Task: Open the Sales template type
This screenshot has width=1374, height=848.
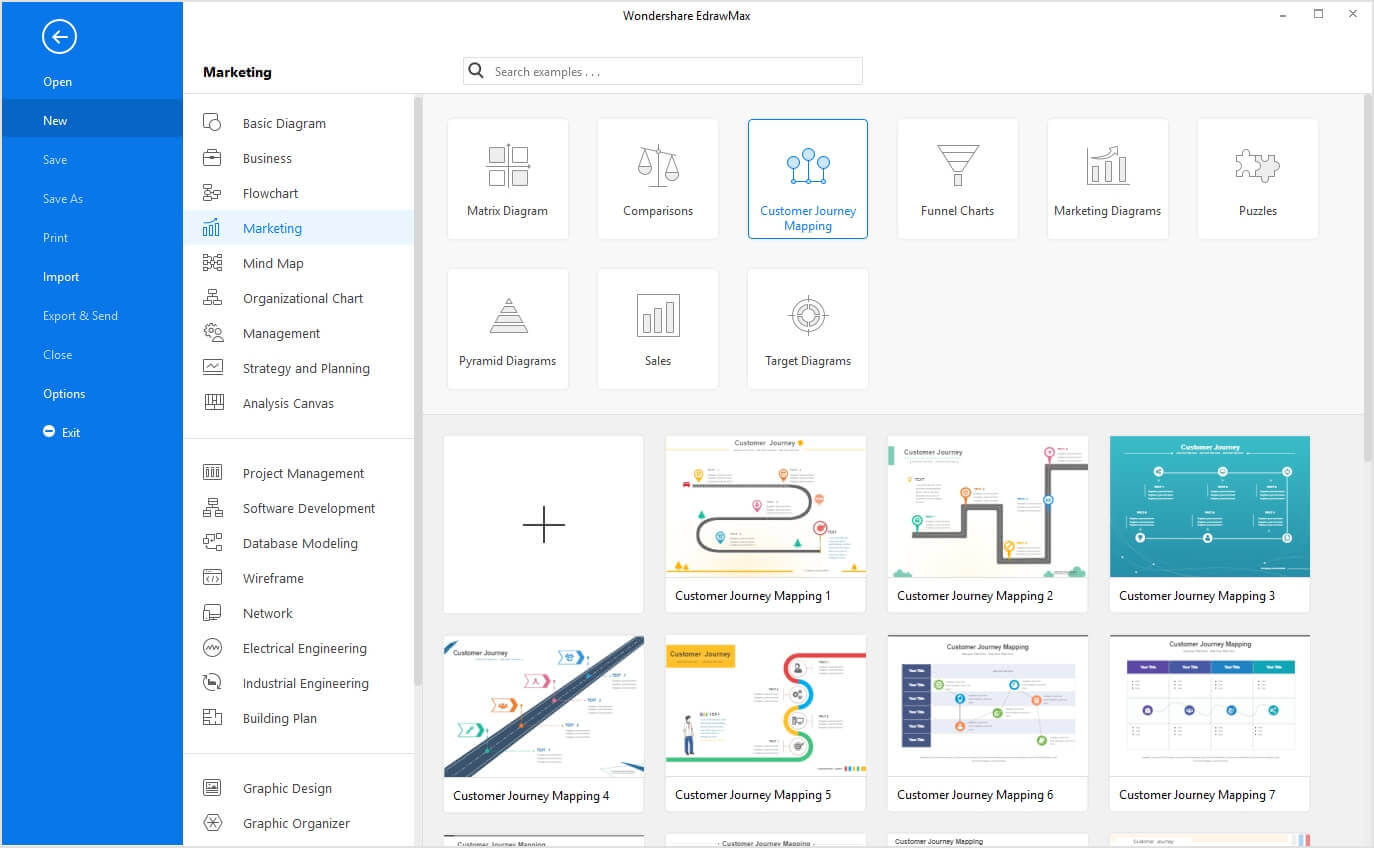Action: pos(658,329)
